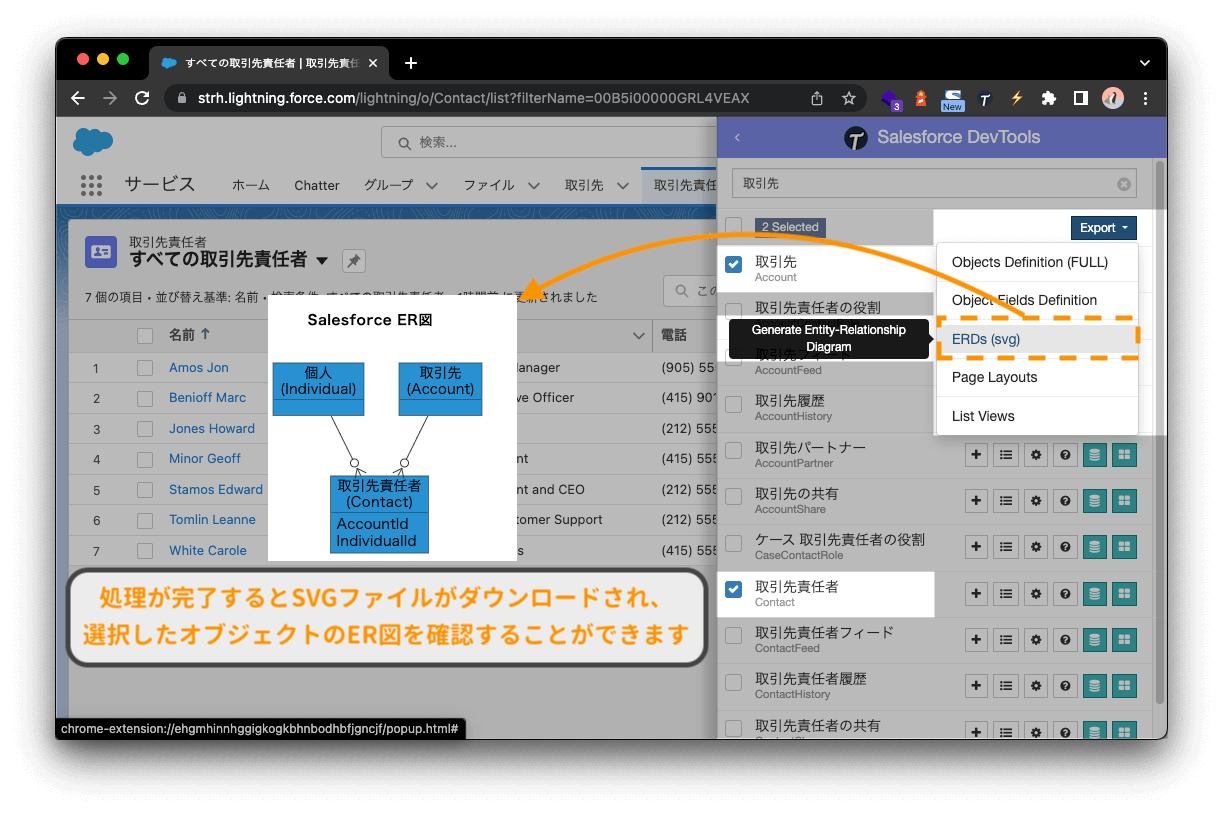1223x813 pixels.
Task: Click the plus icon on AccountPartner row
Action: pyautogui.click(x=976, y=455)
